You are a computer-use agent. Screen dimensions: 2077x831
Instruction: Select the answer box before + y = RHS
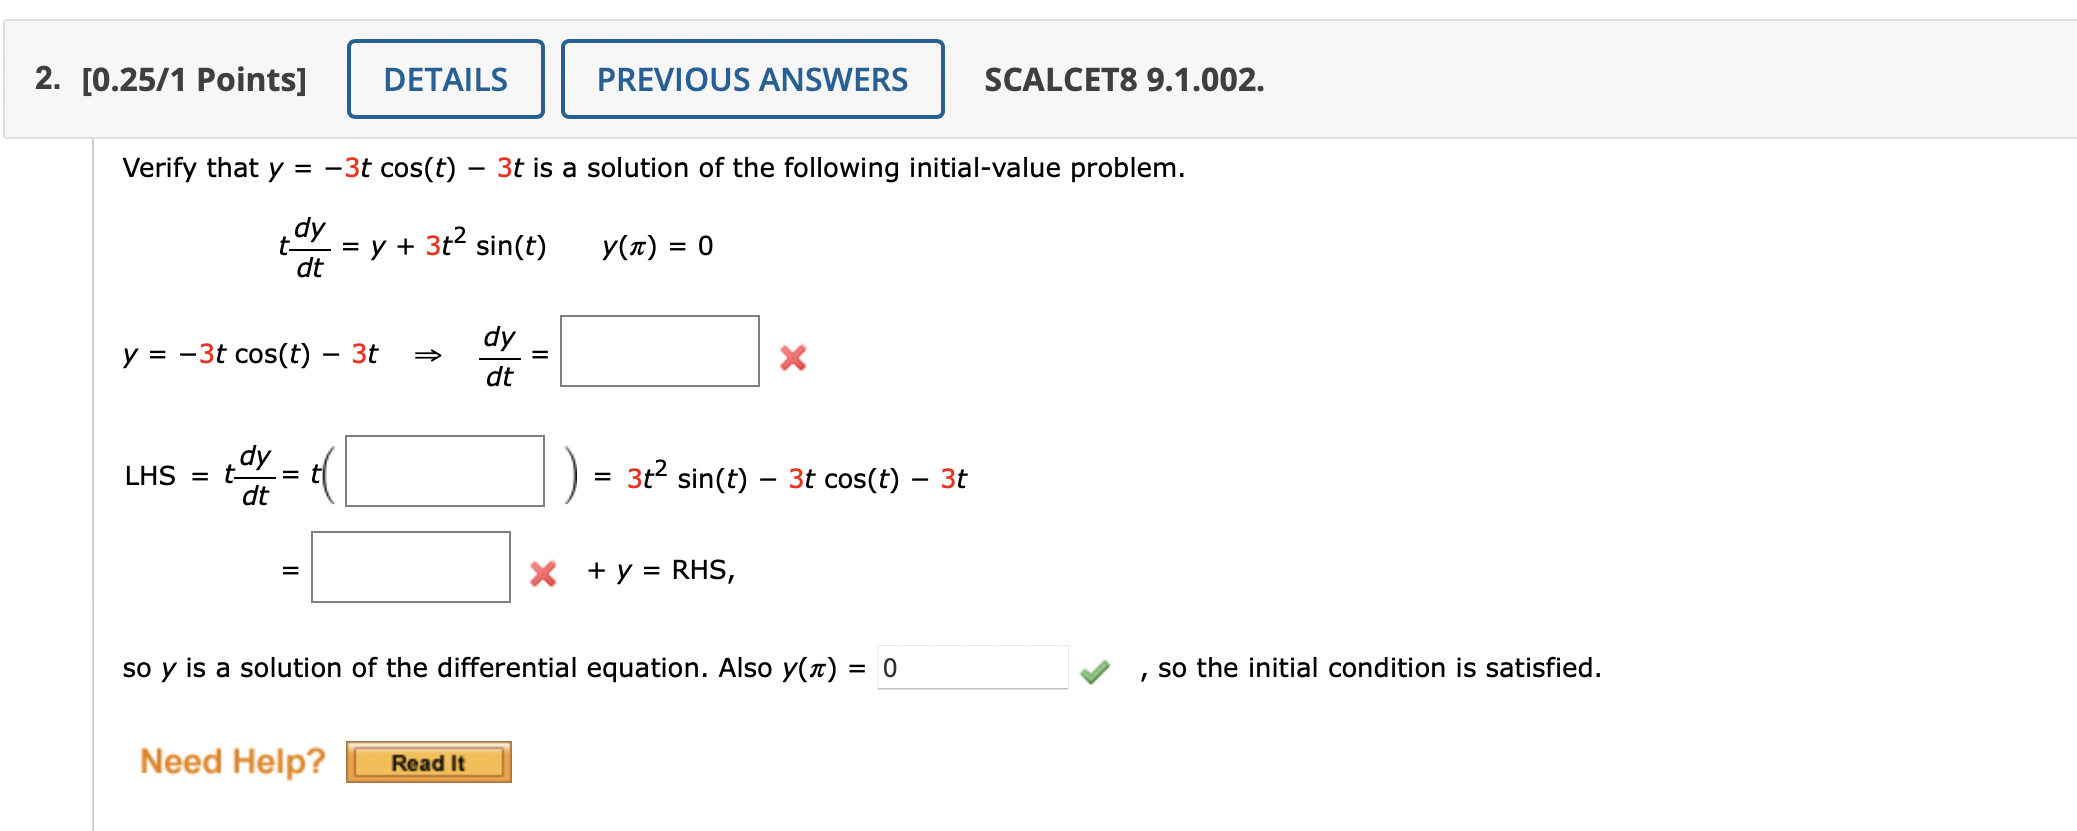410,570
